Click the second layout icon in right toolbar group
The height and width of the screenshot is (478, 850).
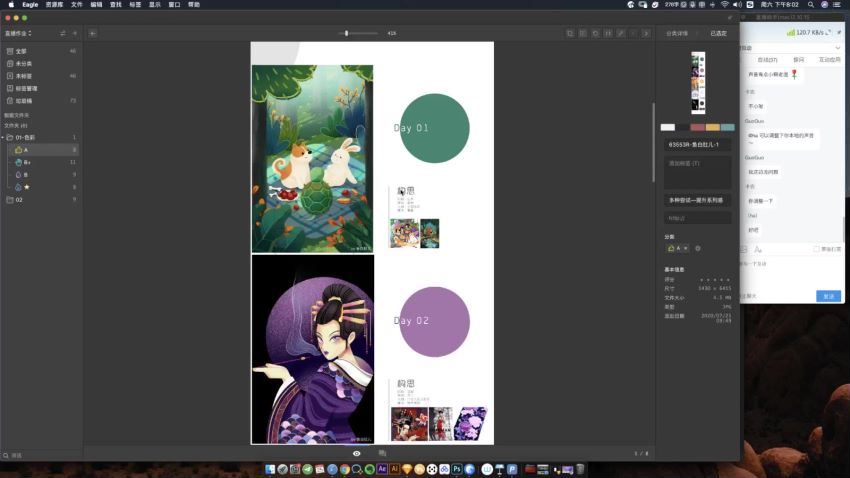coord(583,34)
